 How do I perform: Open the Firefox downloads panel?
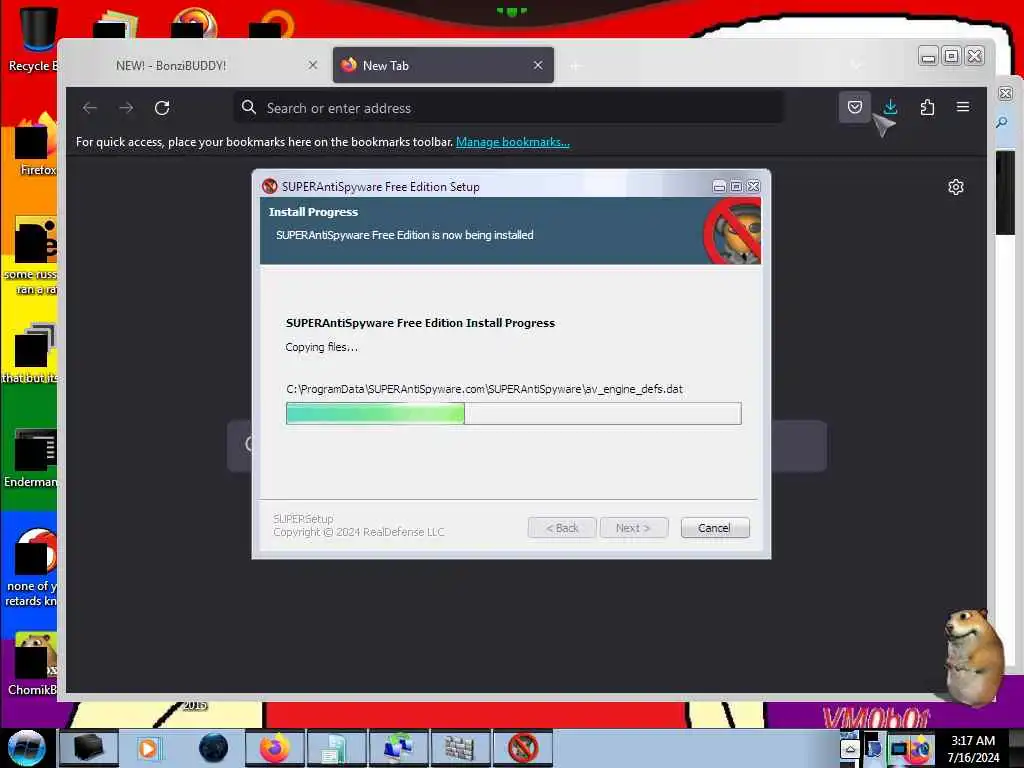click(890, 107)
